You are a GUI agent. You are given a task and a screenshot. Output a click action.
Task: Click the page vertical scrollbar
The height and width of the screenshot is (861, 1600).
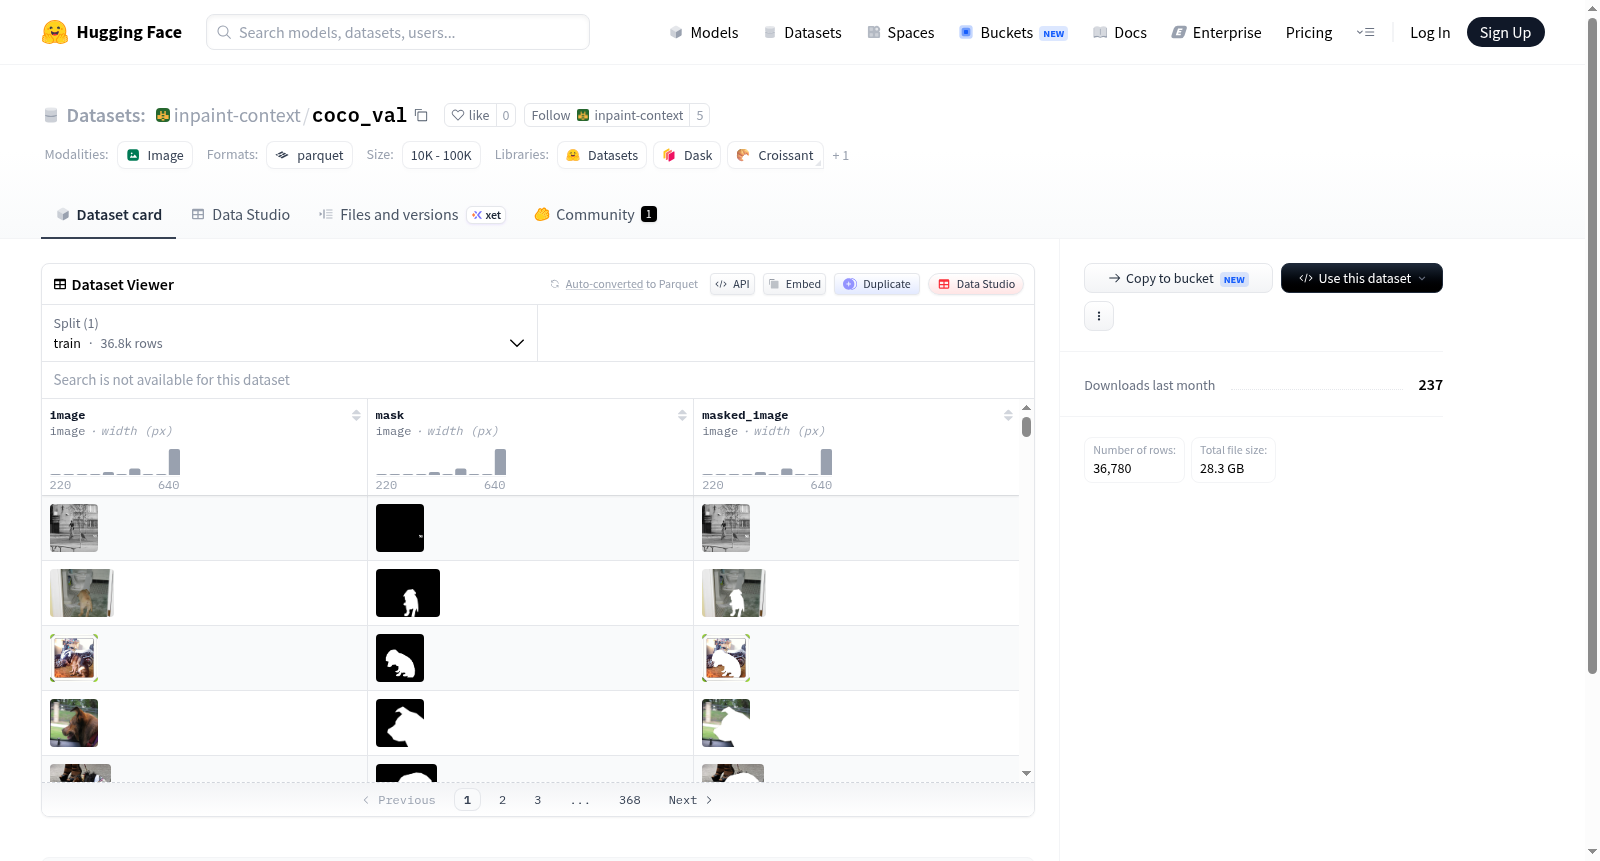1592,345
